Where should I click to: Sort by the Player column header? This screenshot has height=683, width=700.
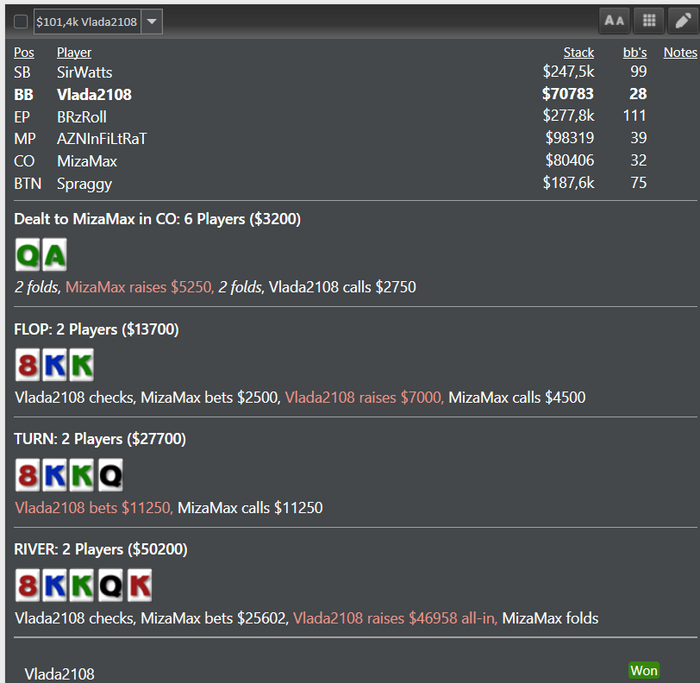pyautogui.click(x=74, y=53)
